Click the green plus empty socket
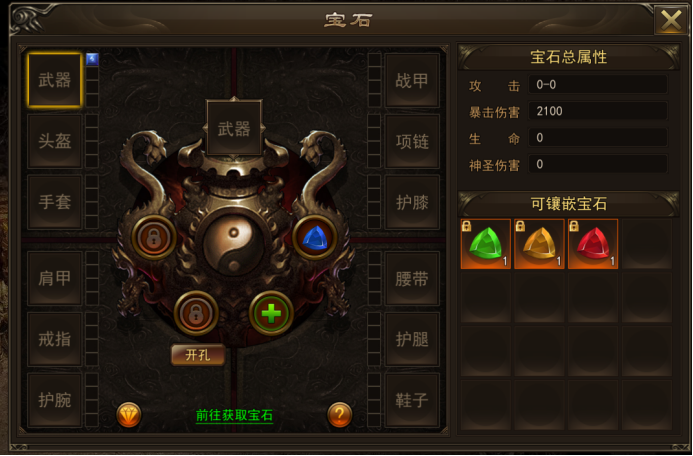693x456 pixels. click(271, 313)
